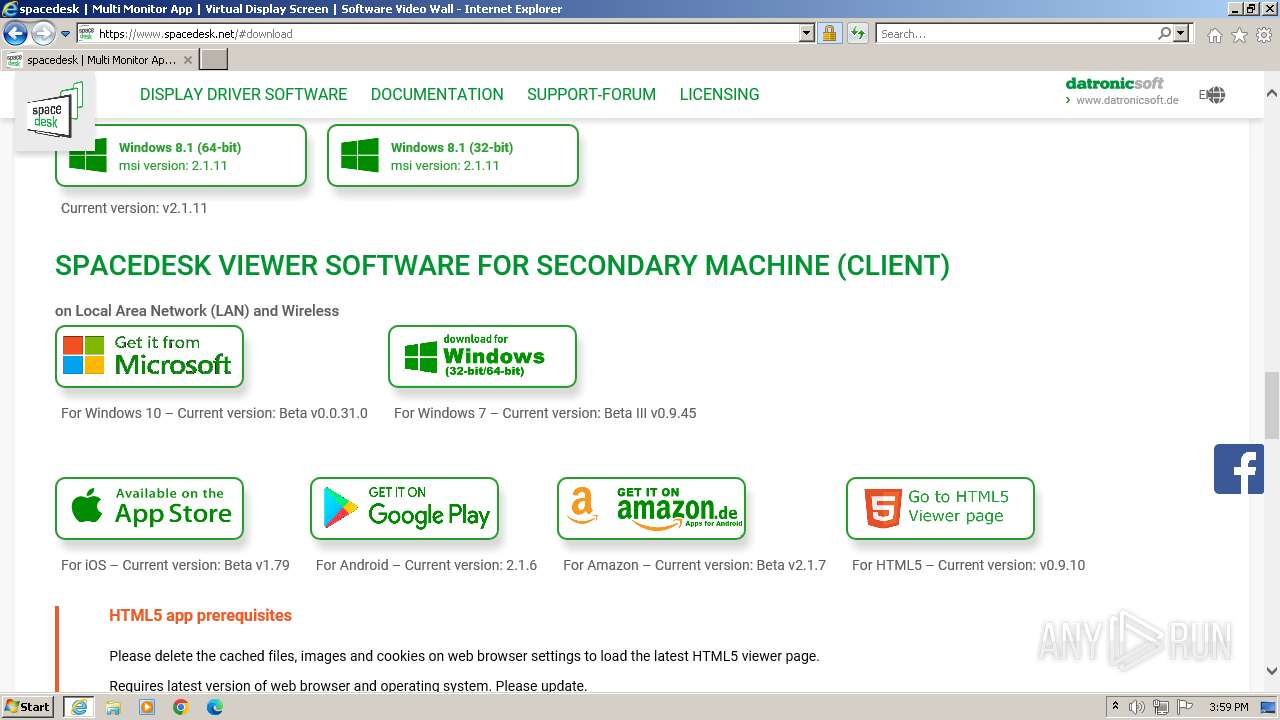Viewport: 1280px width, 720px height.
Task: Click Go to HTML5 Viewer page badge
Action: click(x=940, y=508)
